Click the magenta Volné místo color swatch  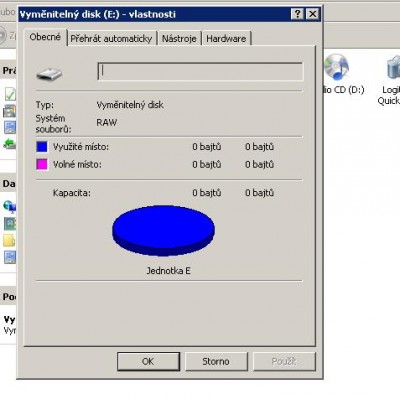42,164
